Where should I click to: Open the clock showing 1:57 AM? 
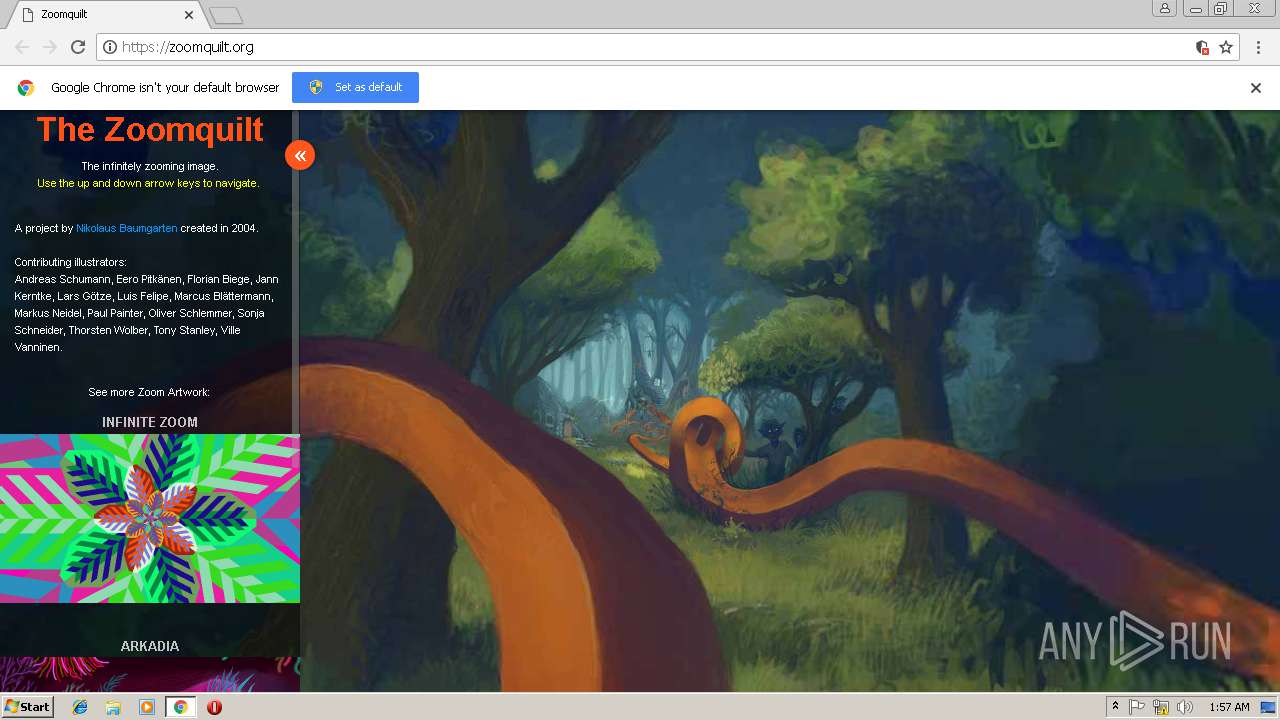(x=1229, y=707)
